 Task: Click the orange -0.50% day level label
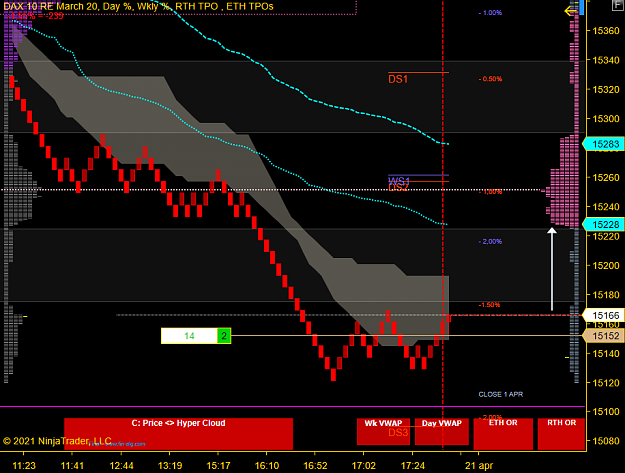click(490, 79)
